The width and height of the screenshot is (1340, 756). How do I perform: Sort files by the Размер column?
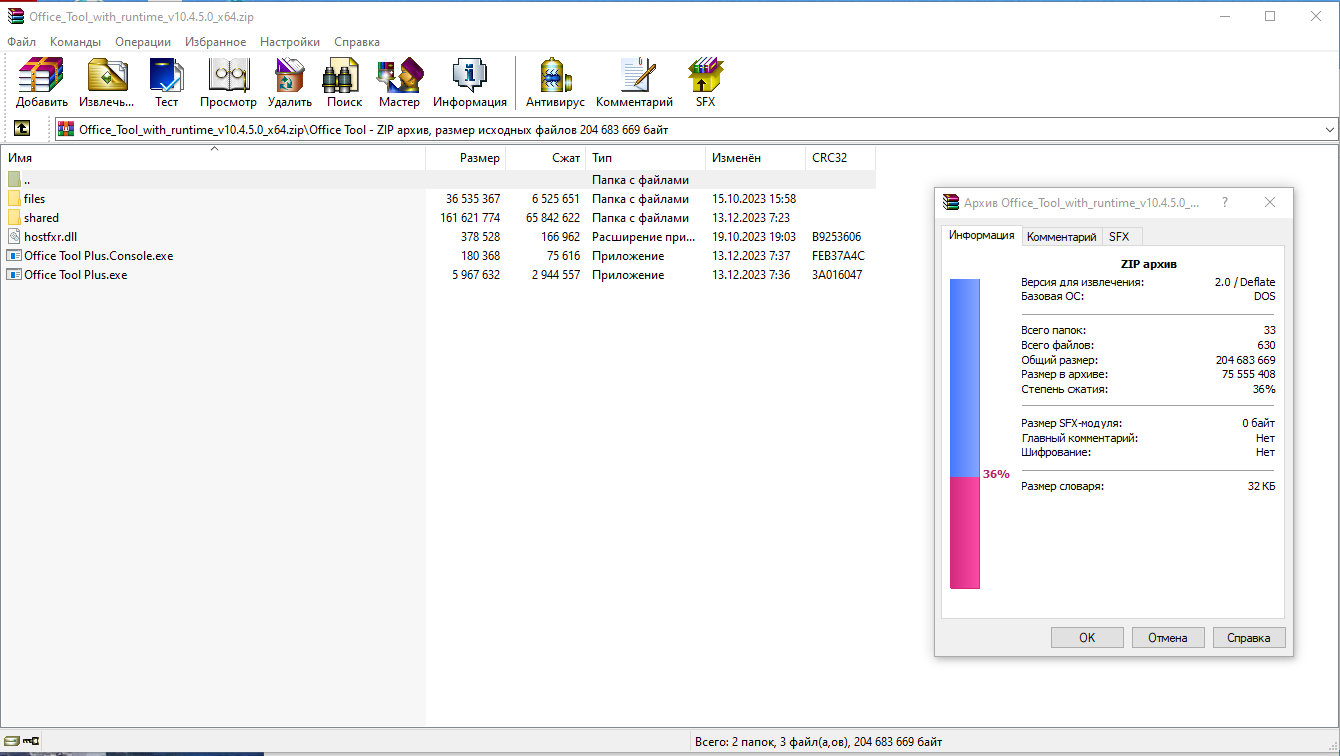pos(466,158)
